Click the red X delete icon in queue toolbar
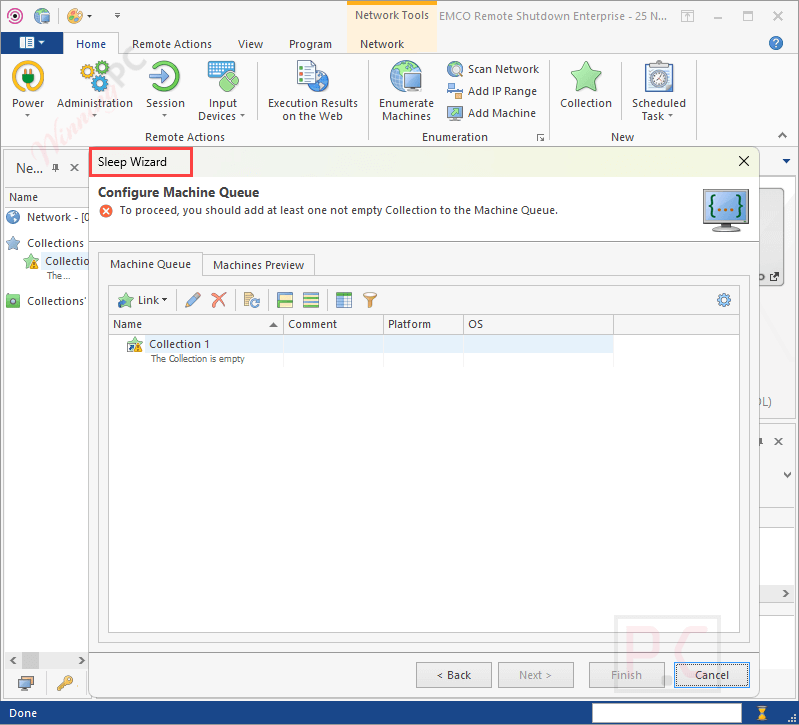Viewport: 799px width, 725px height. [219, 300]
